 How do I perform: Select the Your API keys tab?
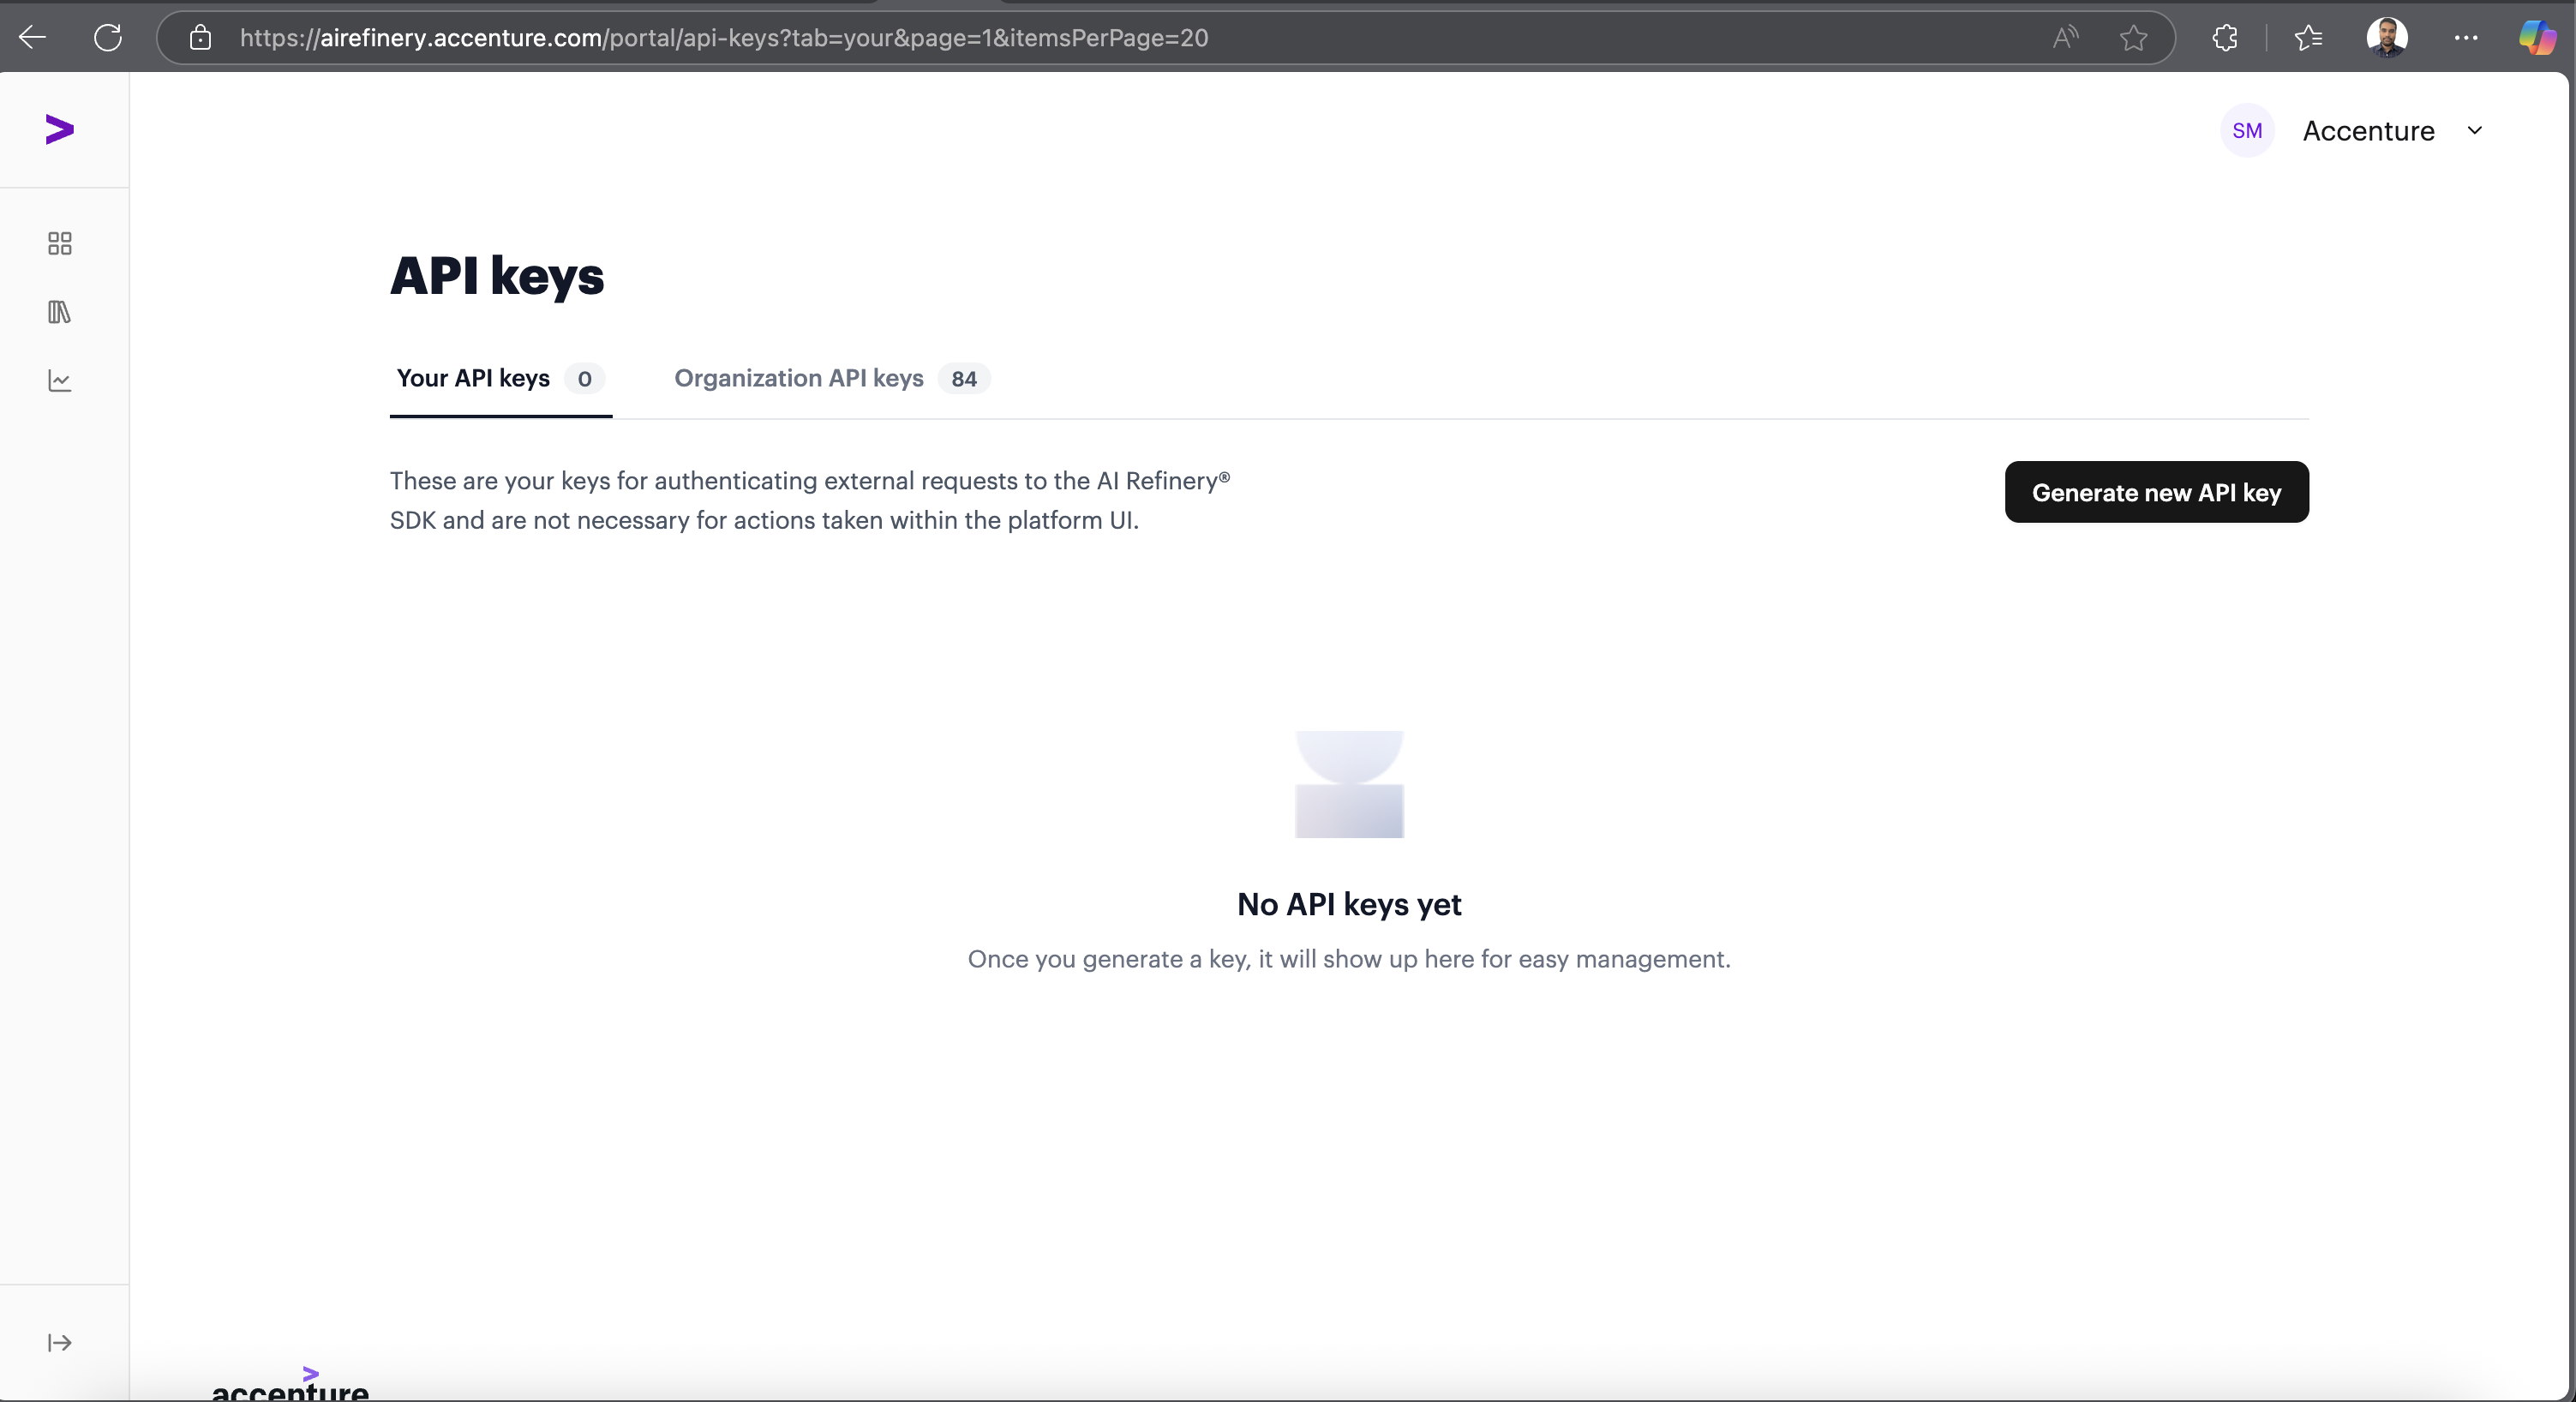[x=500, y=379]
